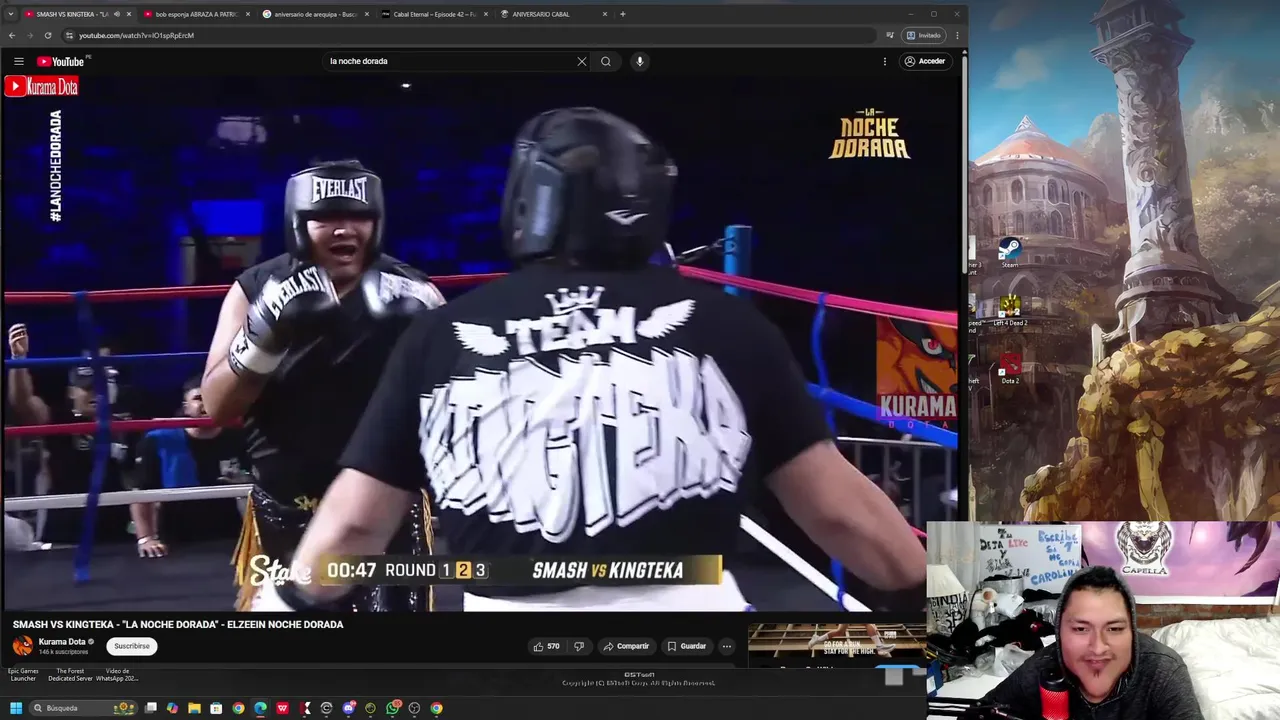Share video with Compartir button
1280x720 pixels.
[x=626, y=646]
